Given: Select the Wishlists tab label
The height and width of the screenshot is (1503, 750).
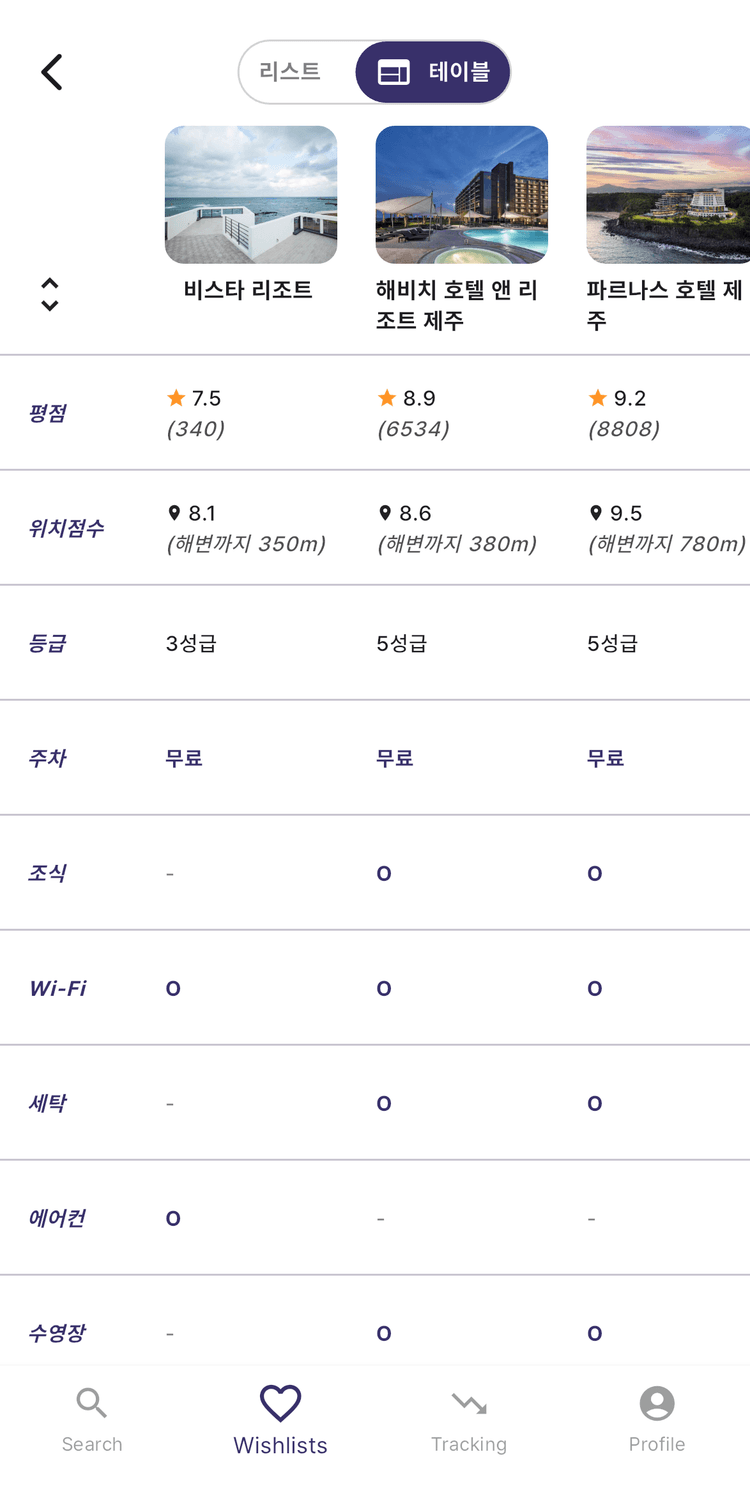Looking at the screenshot, I should pyautogui.click(x=280, y=1444).
